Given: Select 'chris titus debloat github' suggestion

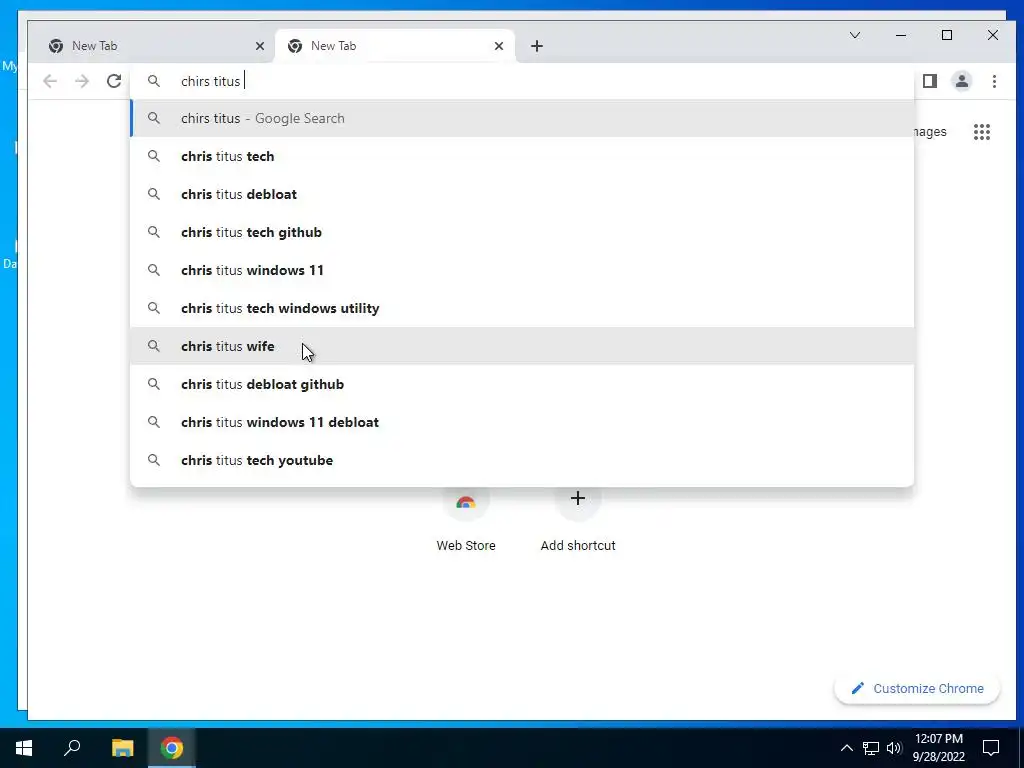Looking at the screenshot, I should [522, 384].
